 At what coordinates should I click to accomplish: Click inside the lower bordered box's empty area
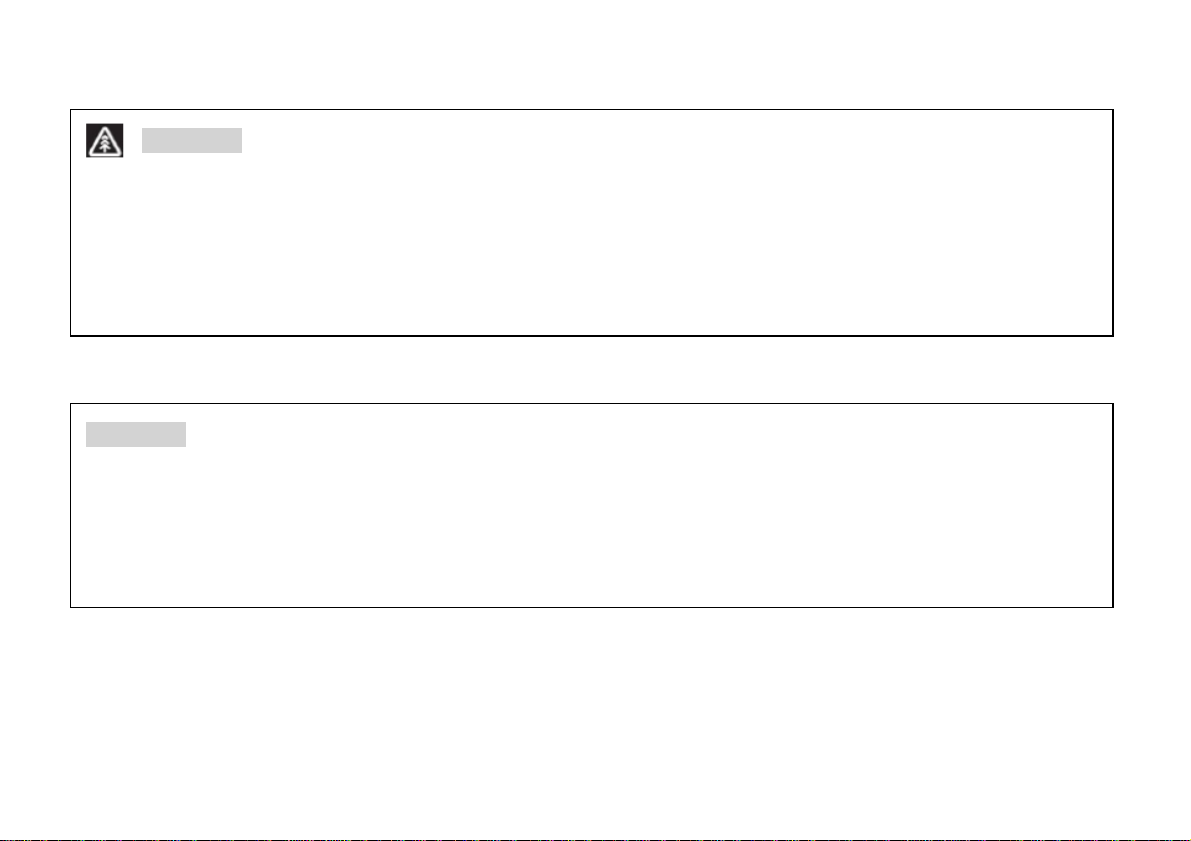591,524
